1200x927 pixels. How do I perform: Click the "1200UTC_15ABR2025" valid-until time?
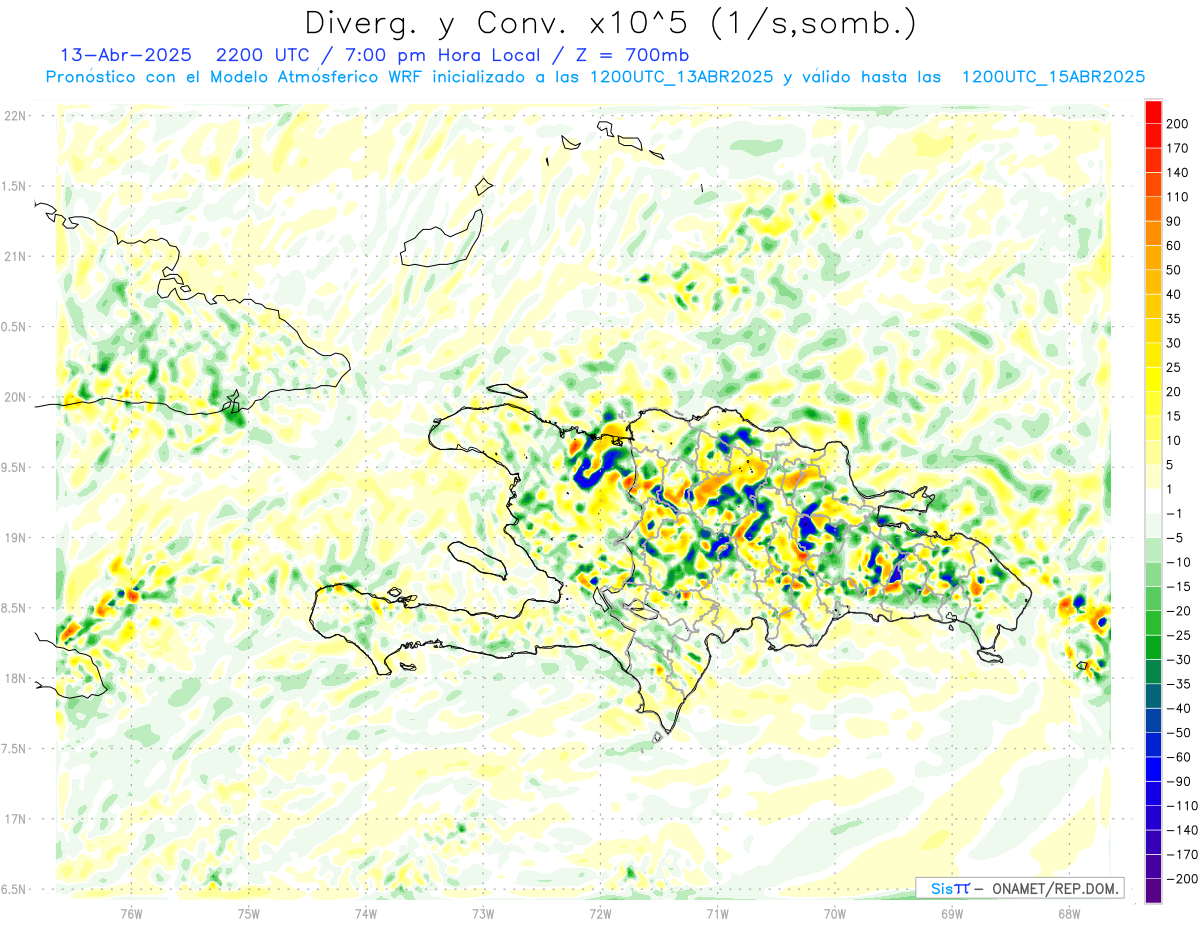pos(1052,77)
